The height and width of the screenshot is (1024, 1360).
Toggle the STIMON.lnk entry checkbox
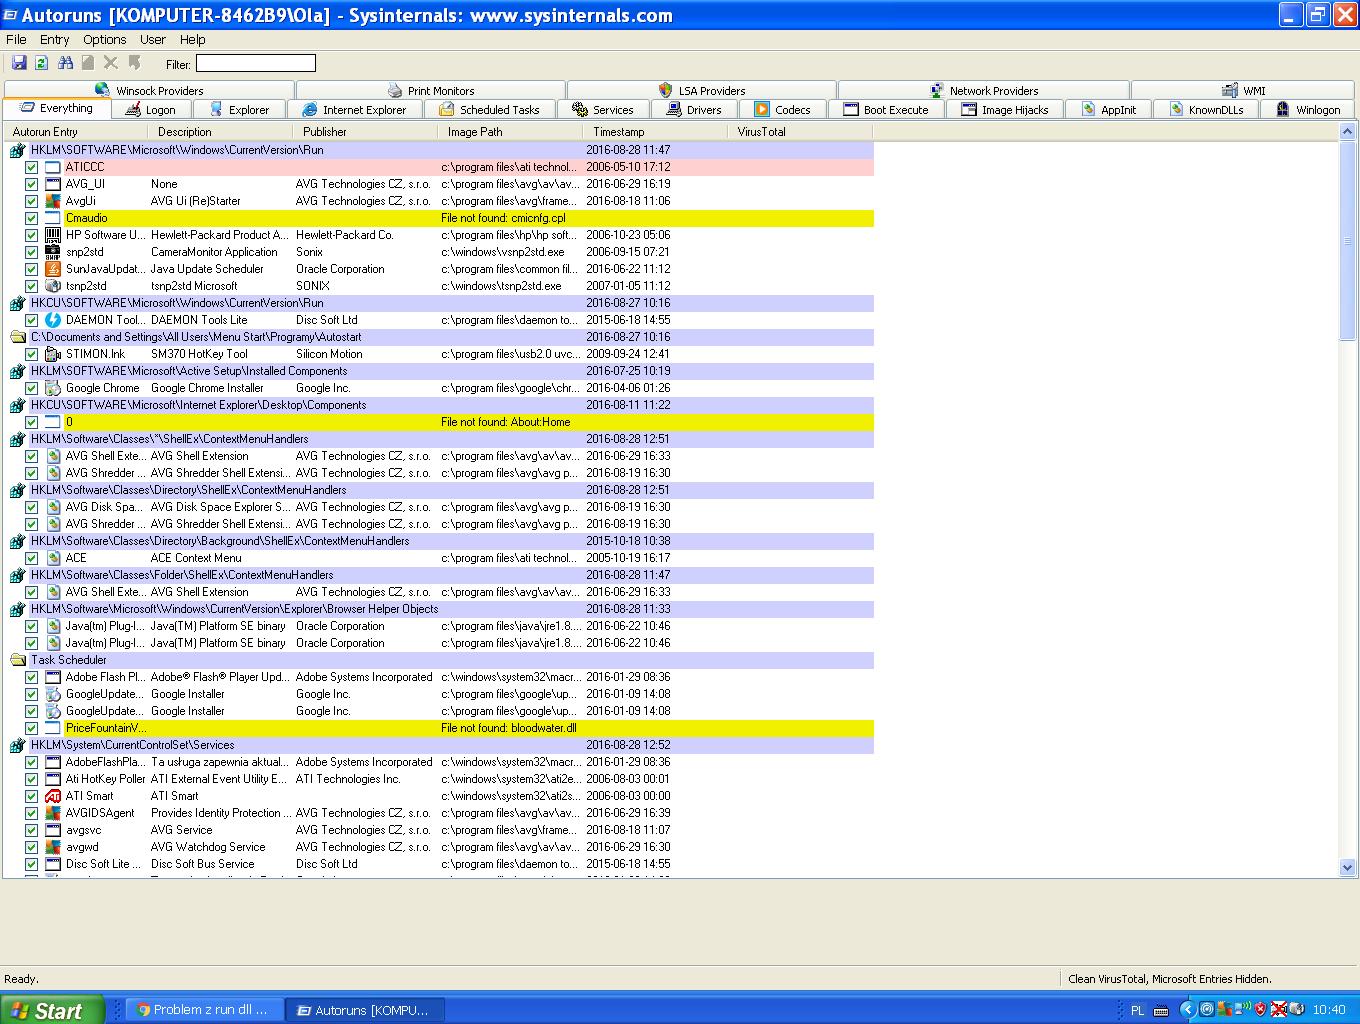coord(31,354)
